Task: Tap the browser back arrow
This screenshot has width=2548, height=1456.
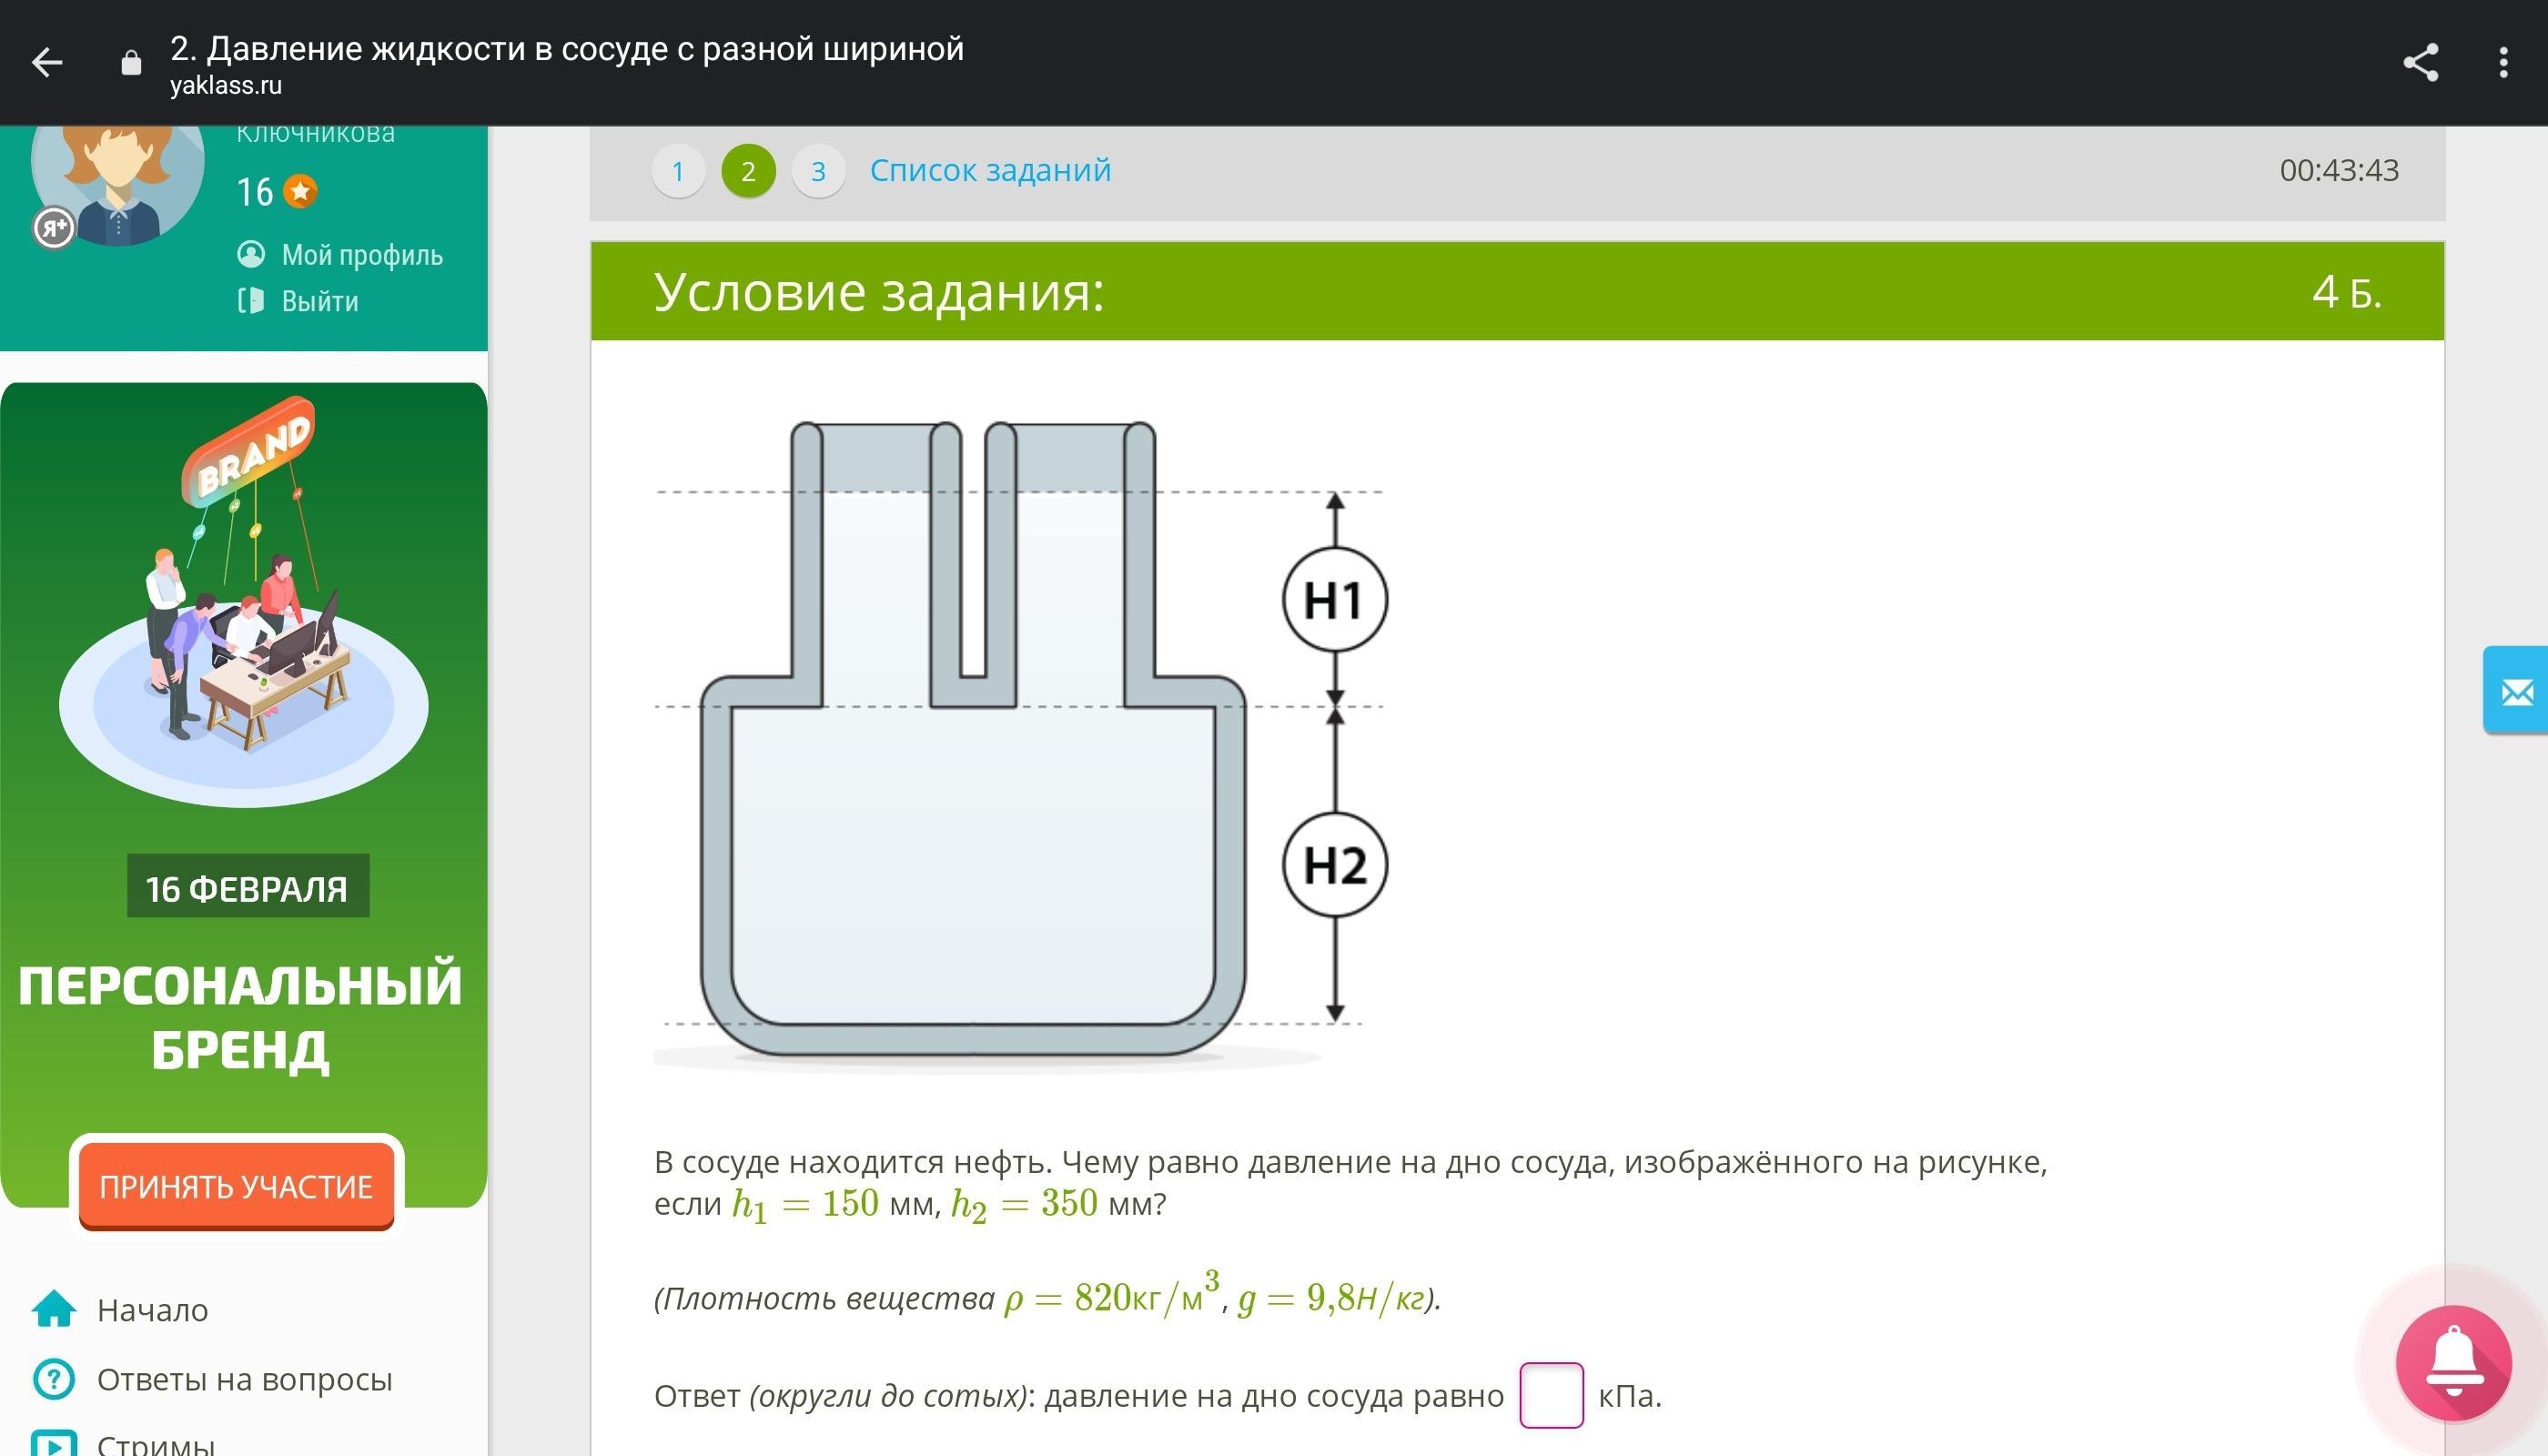Action: [x=47, y=63]
